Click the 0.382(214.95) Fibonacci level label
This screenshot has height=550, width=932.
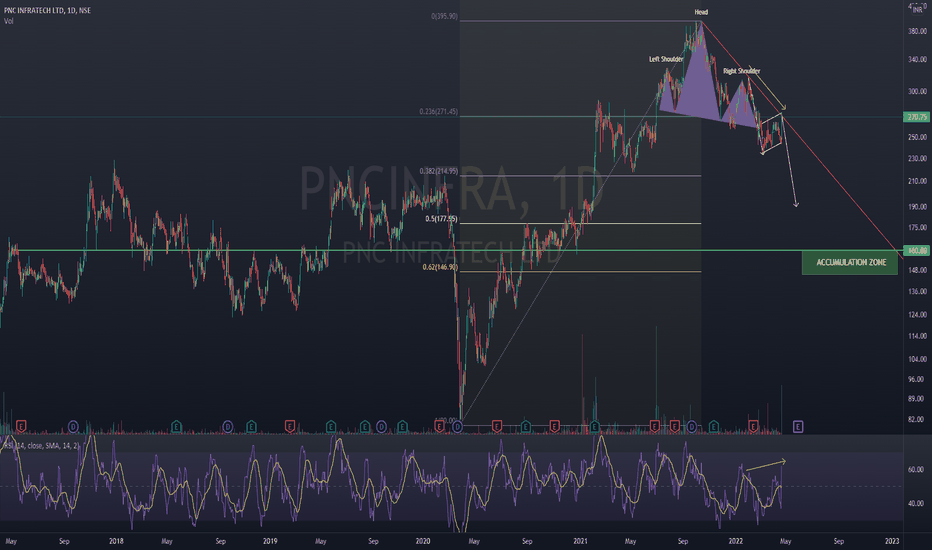(439, 171)
